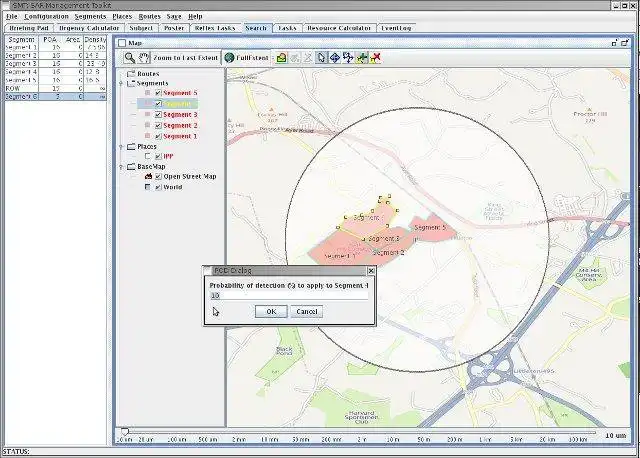Click the Map panel maximize icon
Viewport: 640px width, 458px height.
tap(624, 43)
